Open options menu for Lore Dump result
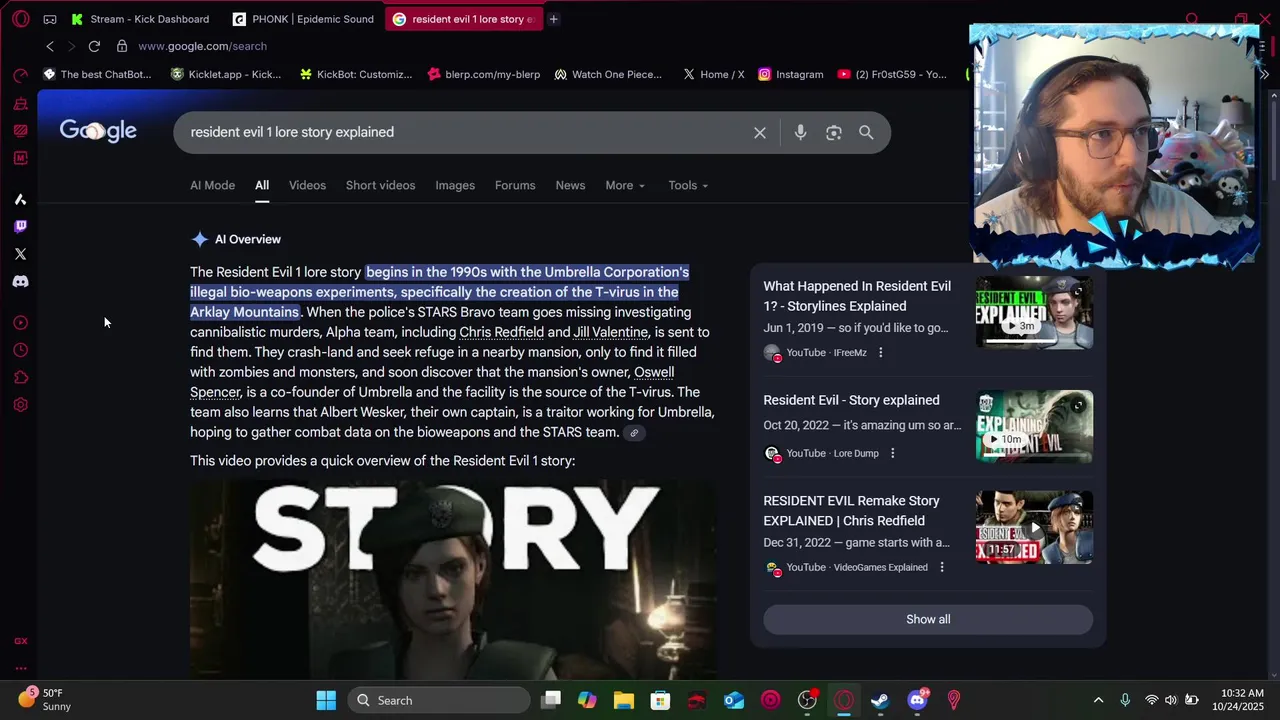Viewport: 1280px width, 720px height. [x=892, y=453]
